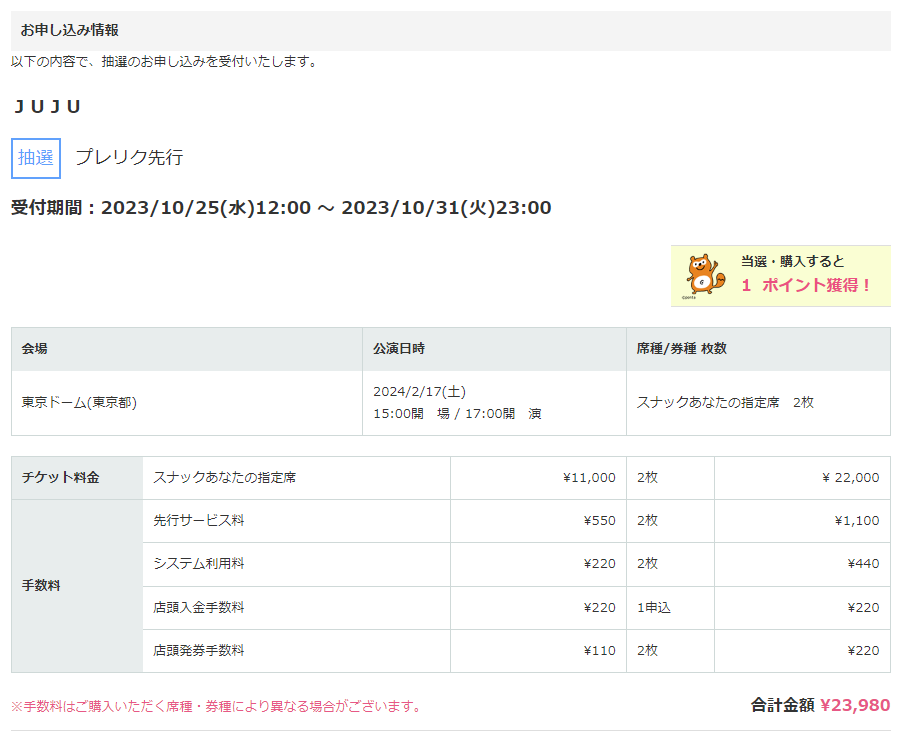Click the pink 手数料 disclaimer note

pyautogui.click(x=216, y=707)
